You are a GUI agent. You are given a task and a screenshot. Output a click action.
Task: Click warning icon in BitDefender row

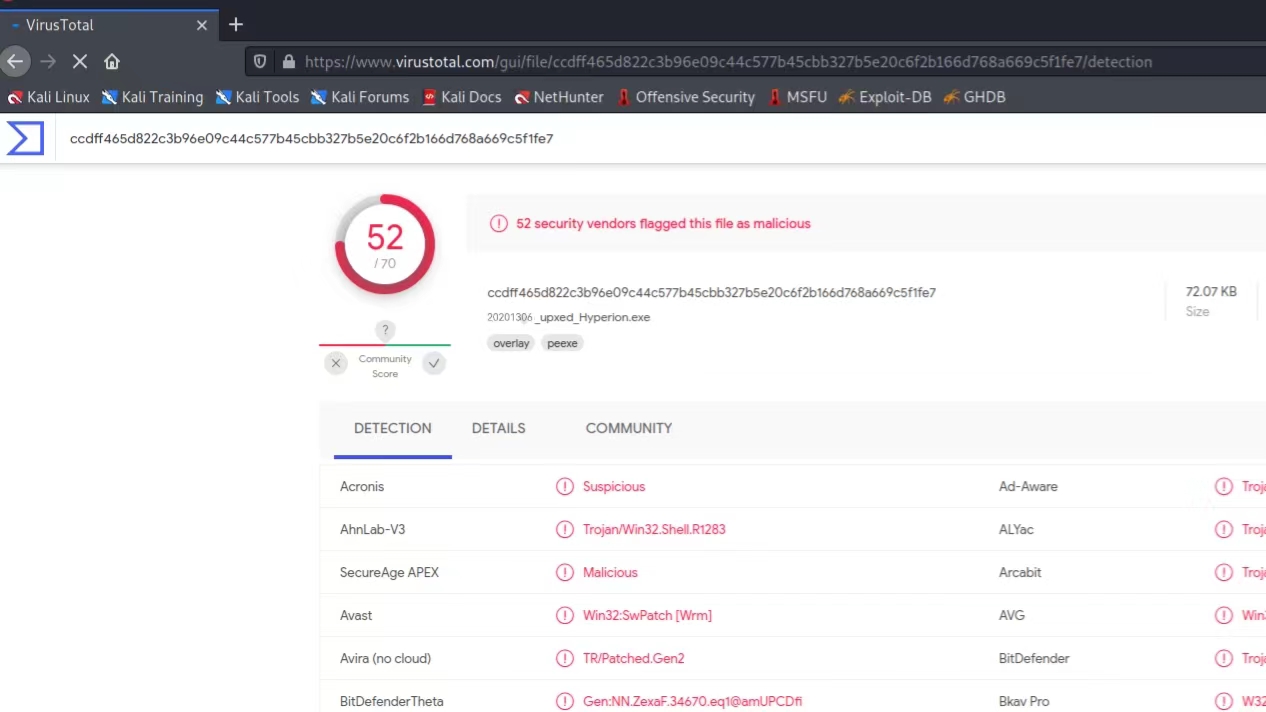pyautogui.click(x=1223, y=658)
